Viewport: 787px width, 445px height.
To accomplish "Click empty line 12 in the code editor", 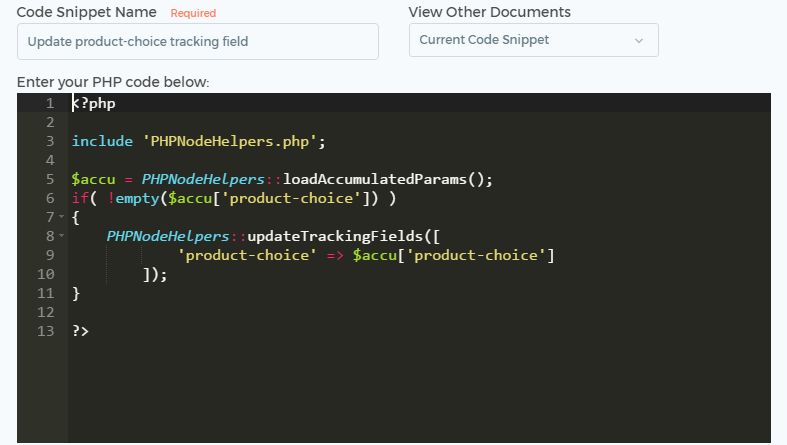I will click(x=419, y=312).
